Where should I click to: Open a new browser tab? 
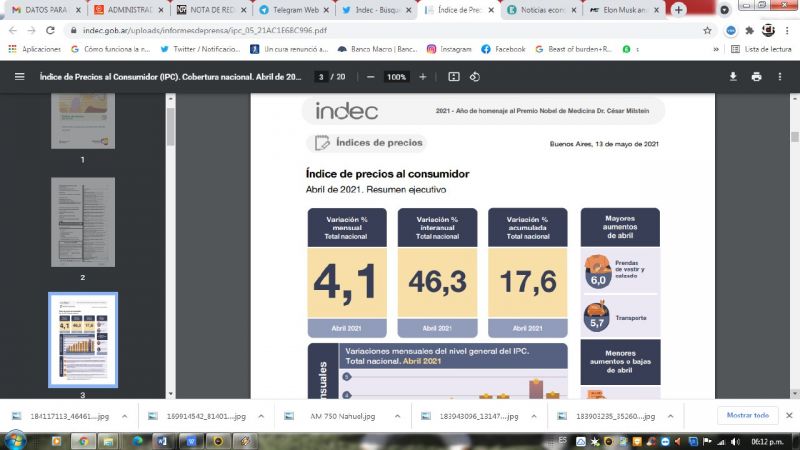coord(679,10)
